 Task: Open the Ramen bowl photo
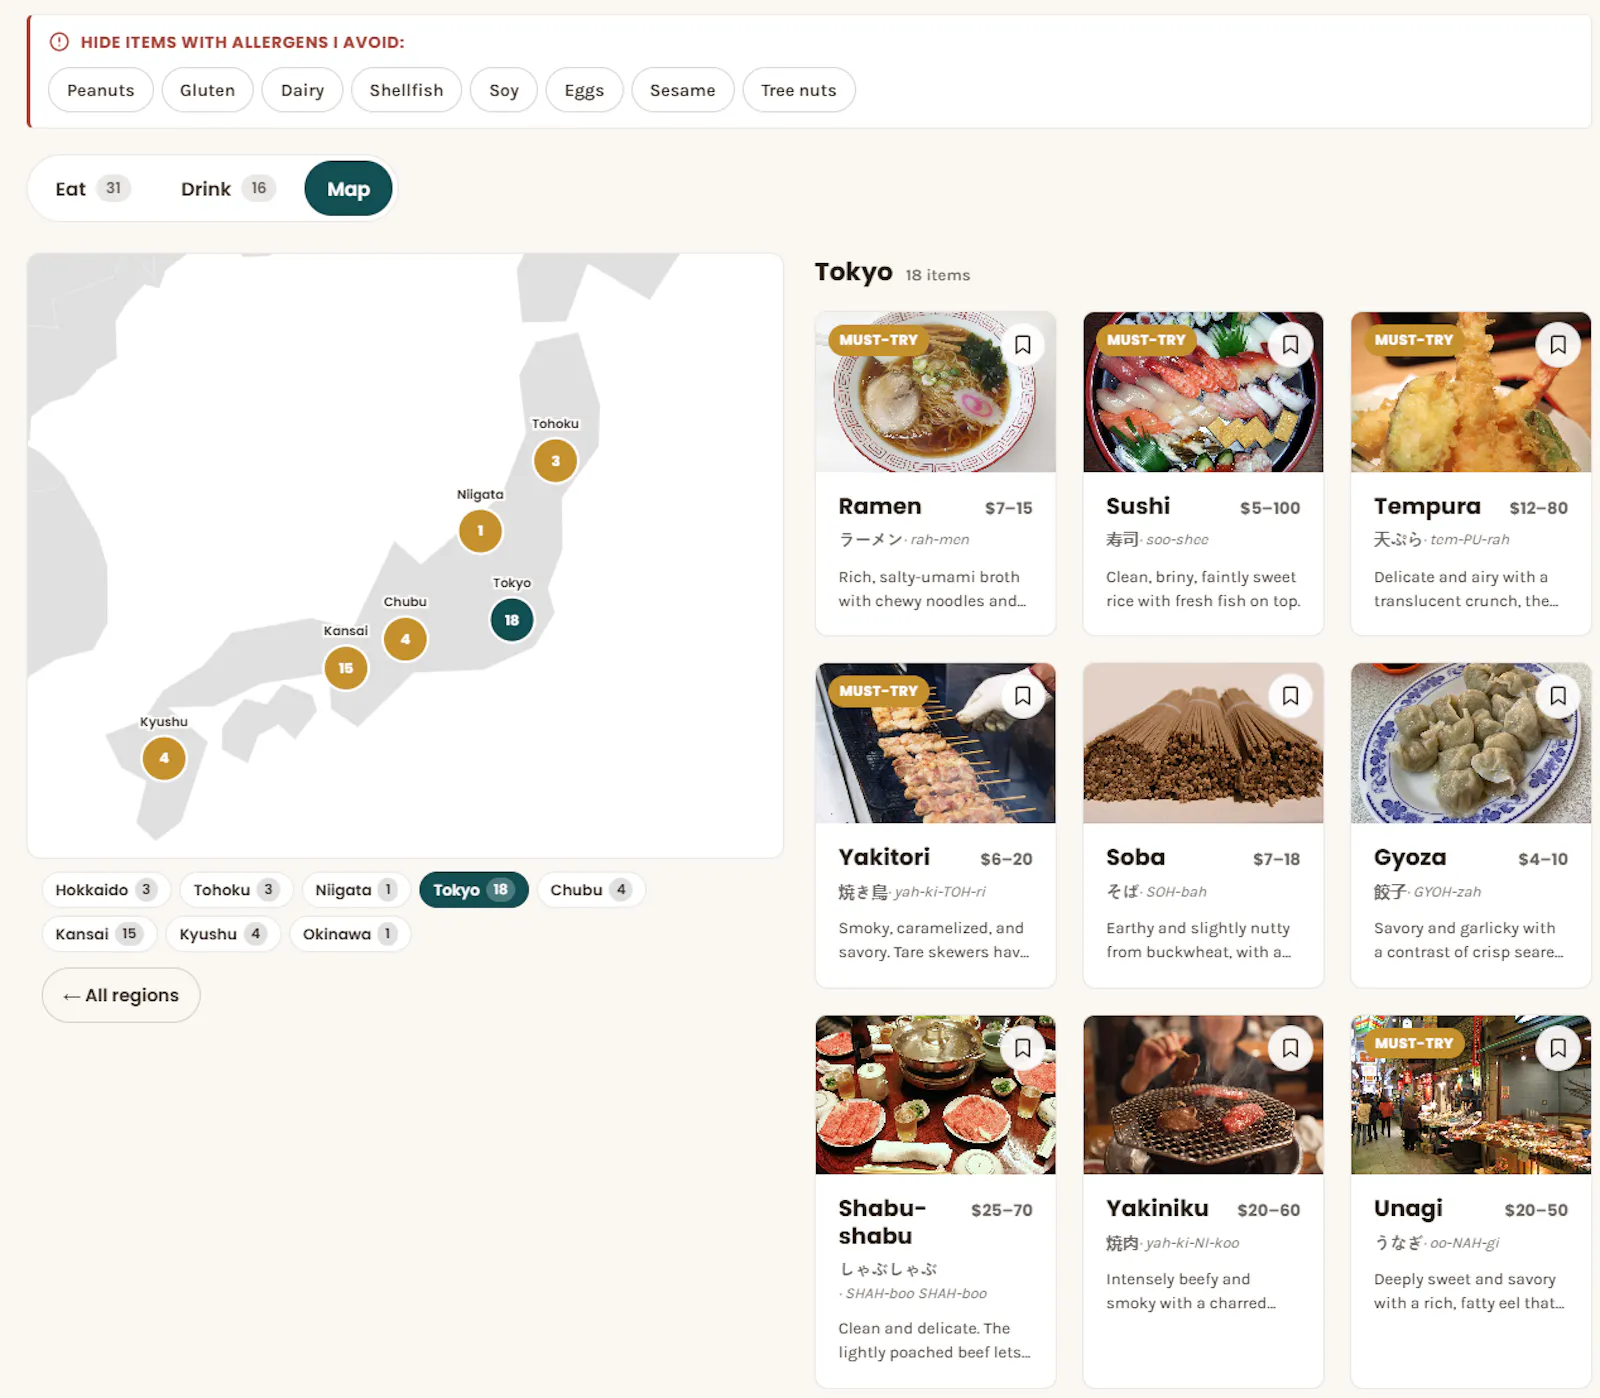click(x=935, y=392)
